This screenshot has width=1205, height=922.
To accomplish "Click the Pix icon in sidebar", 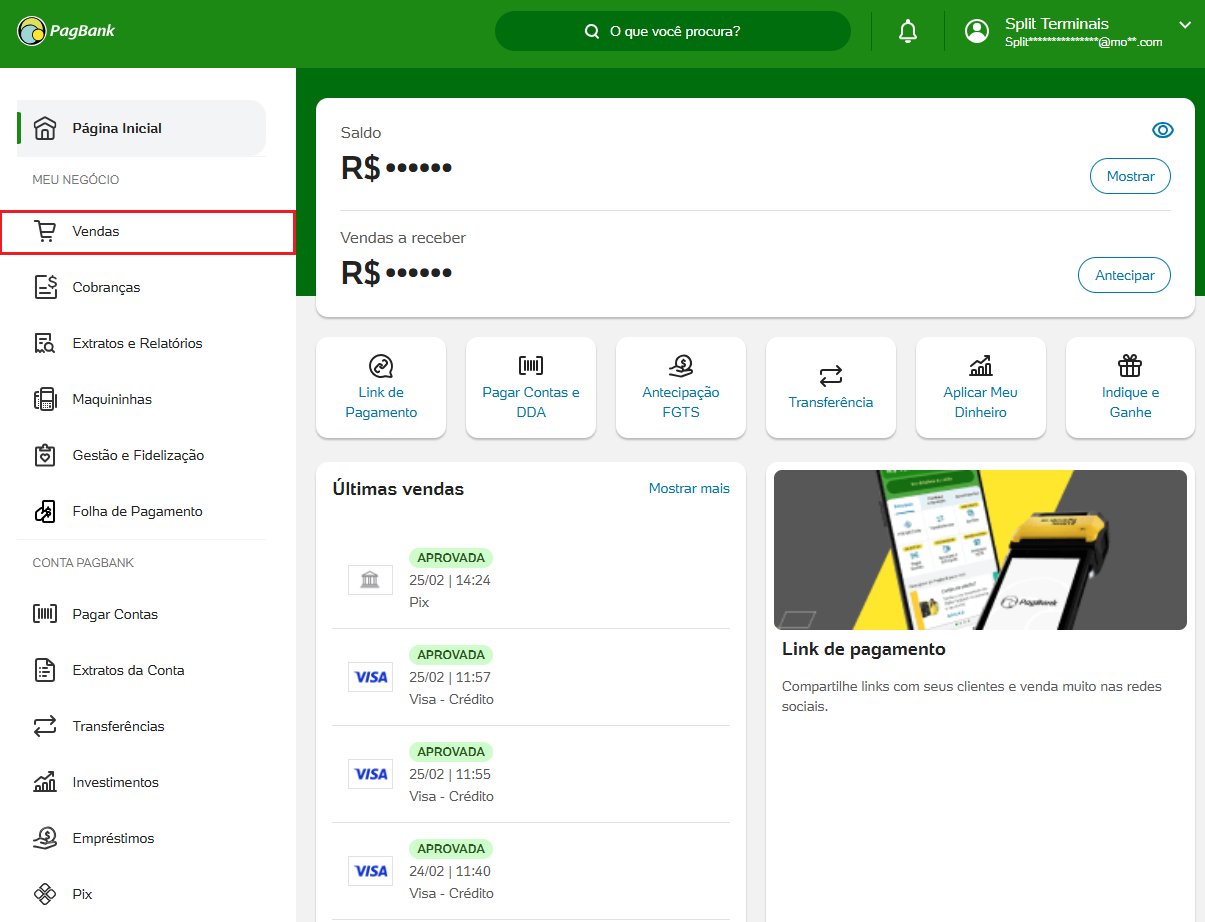I will pyautogui.click(x=45, y=894).
